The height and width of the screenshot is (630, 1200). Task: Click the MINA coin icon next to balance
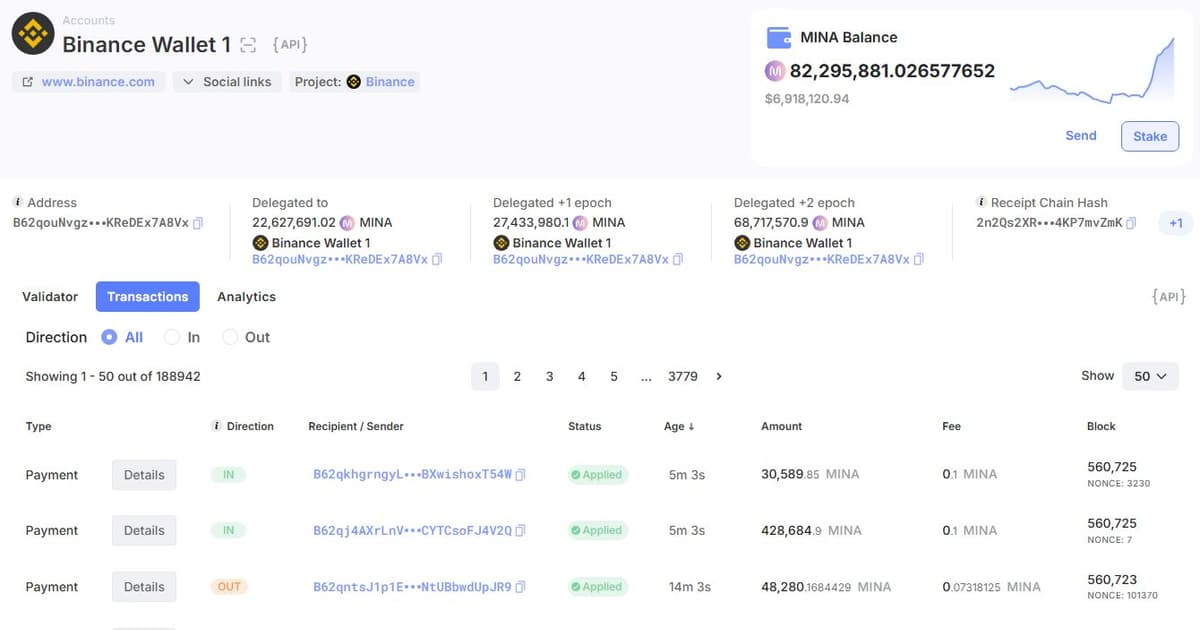coord(776,71)
